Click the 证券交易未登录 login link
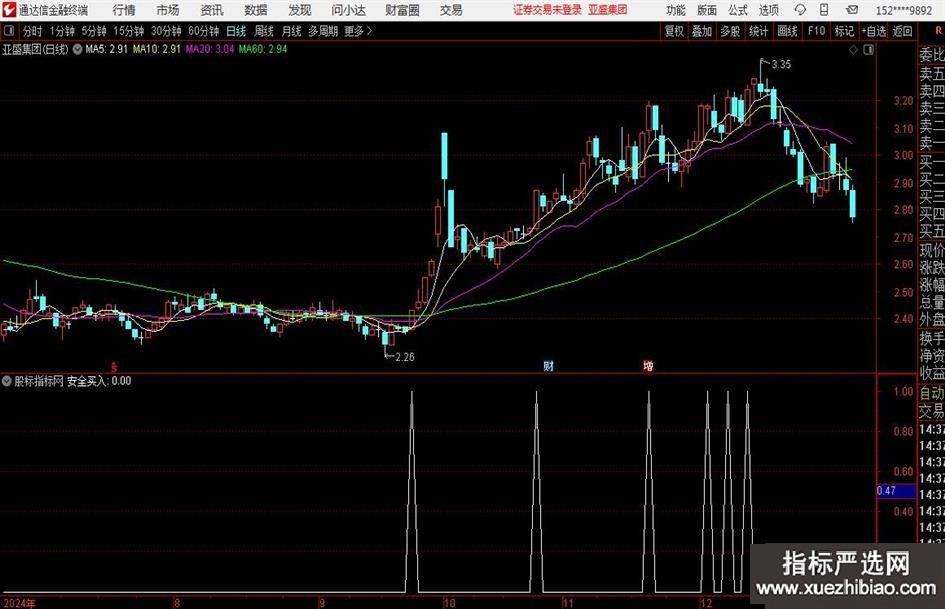The height and width of the screenshot is (609, 945). point(547,10)
